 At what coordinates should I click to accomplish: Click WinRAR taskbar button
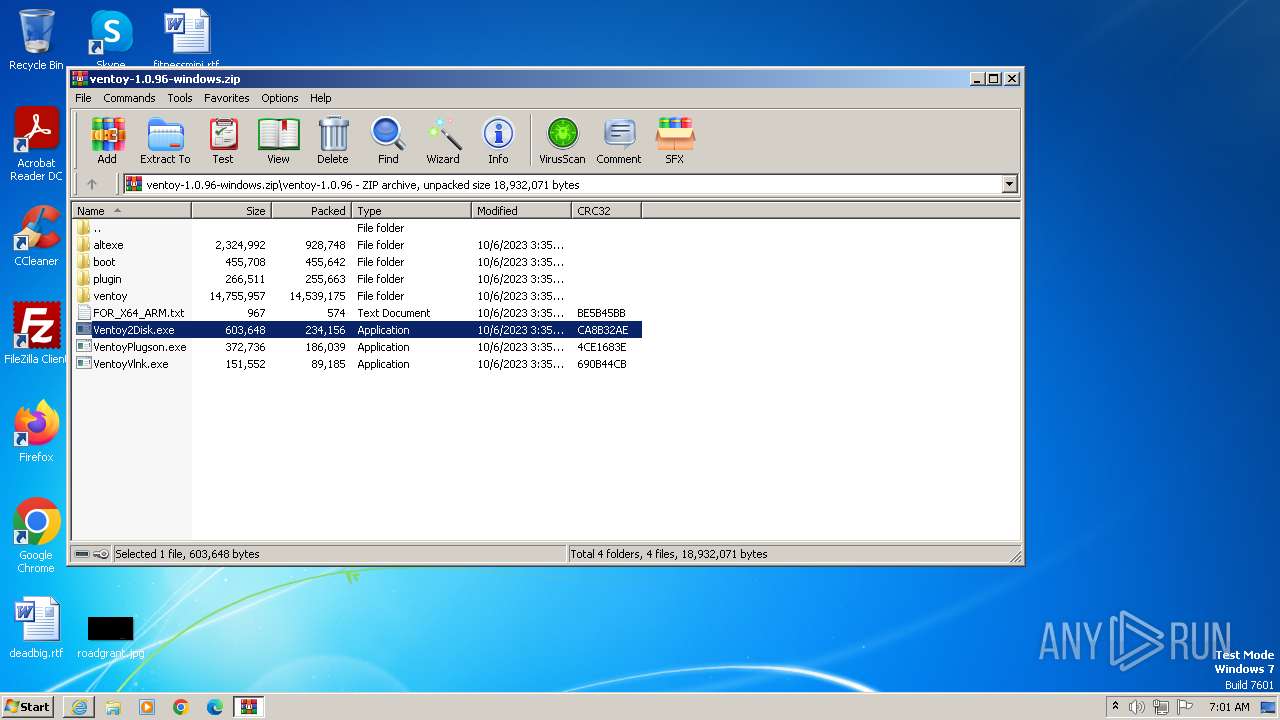[249, 707]
